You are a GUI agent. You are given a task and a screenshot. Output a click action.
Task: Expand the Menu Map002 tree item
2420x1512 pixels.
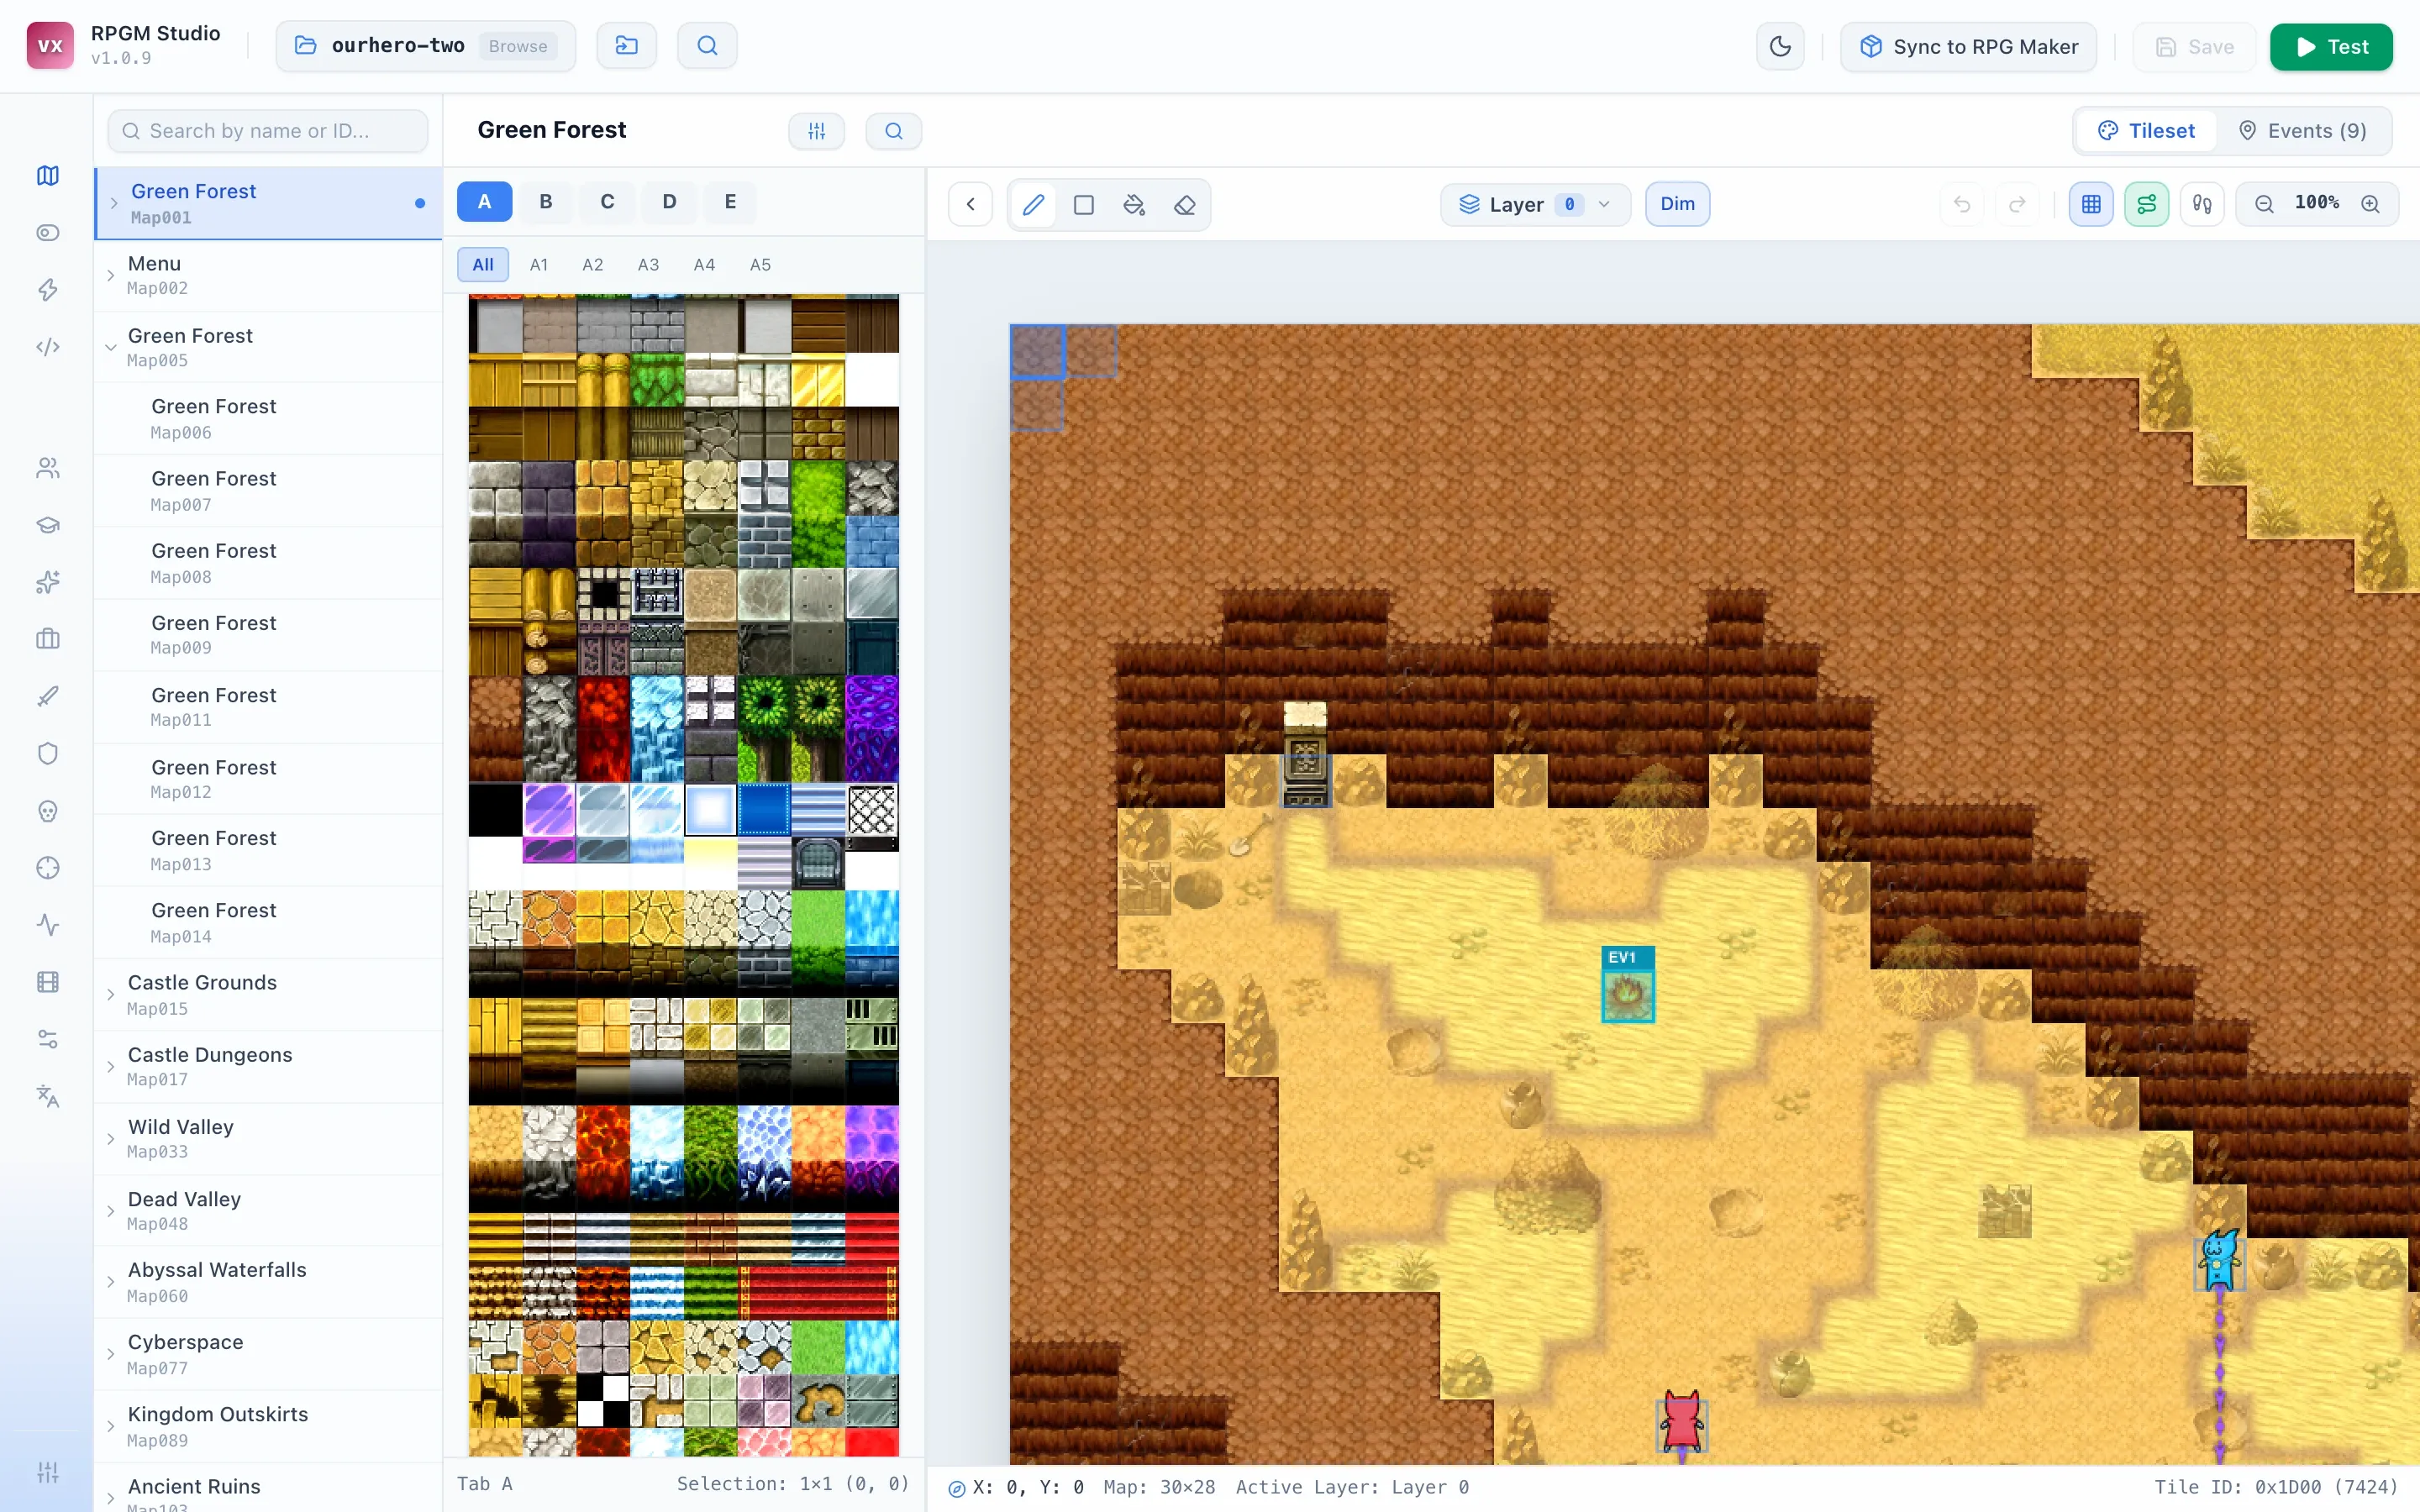(x=110, y=275)
